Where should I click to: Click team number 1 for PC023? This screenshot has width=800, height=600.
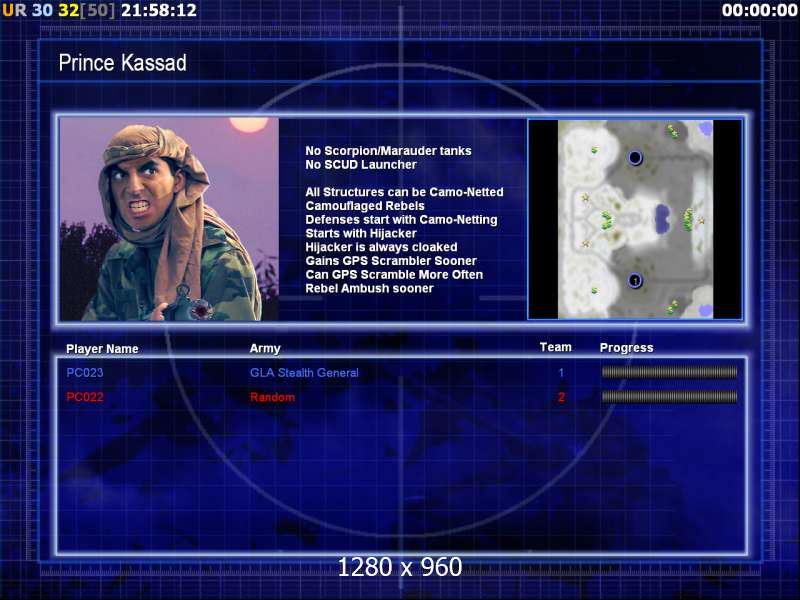point(561,373)
